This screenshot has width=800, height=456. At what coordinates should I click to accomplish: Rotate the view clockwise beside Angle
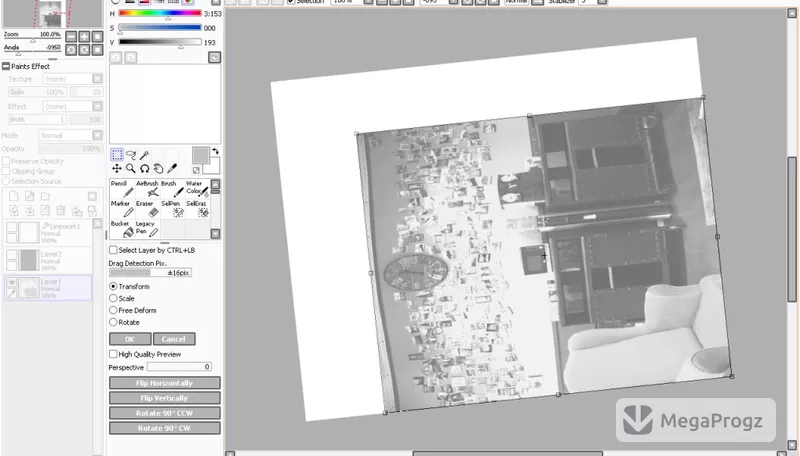click(x=84, y=49)
